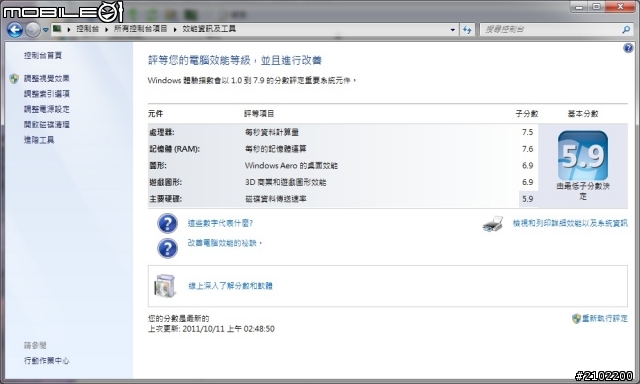Click the software box icon
This screenshot has height=384, width=640.
click(165, 285)
